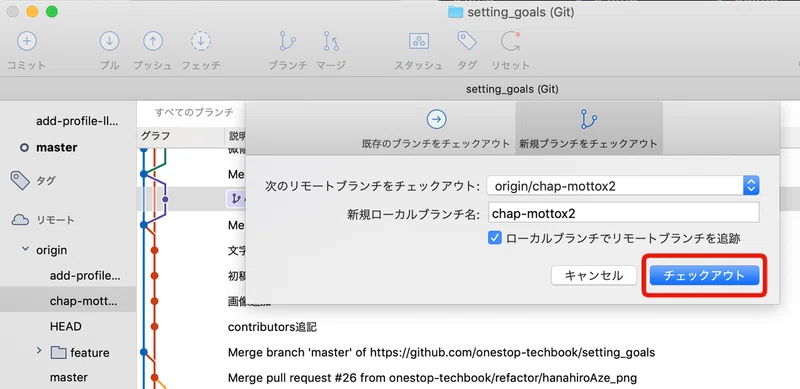This screenshot has width=800, height=389.
Task: Select the Merge pull request #26 commit
Action: coord(432,378)
